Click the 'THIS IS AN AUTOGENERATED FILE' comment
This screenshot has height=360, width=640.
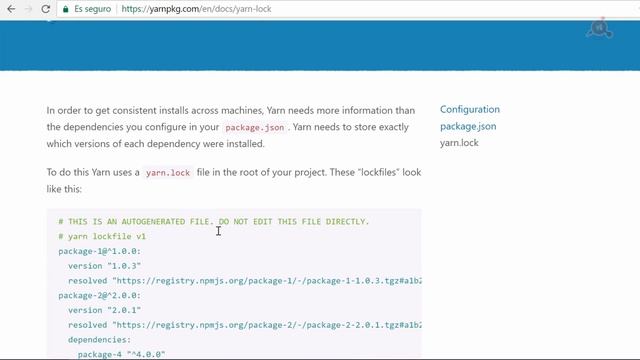213,222
